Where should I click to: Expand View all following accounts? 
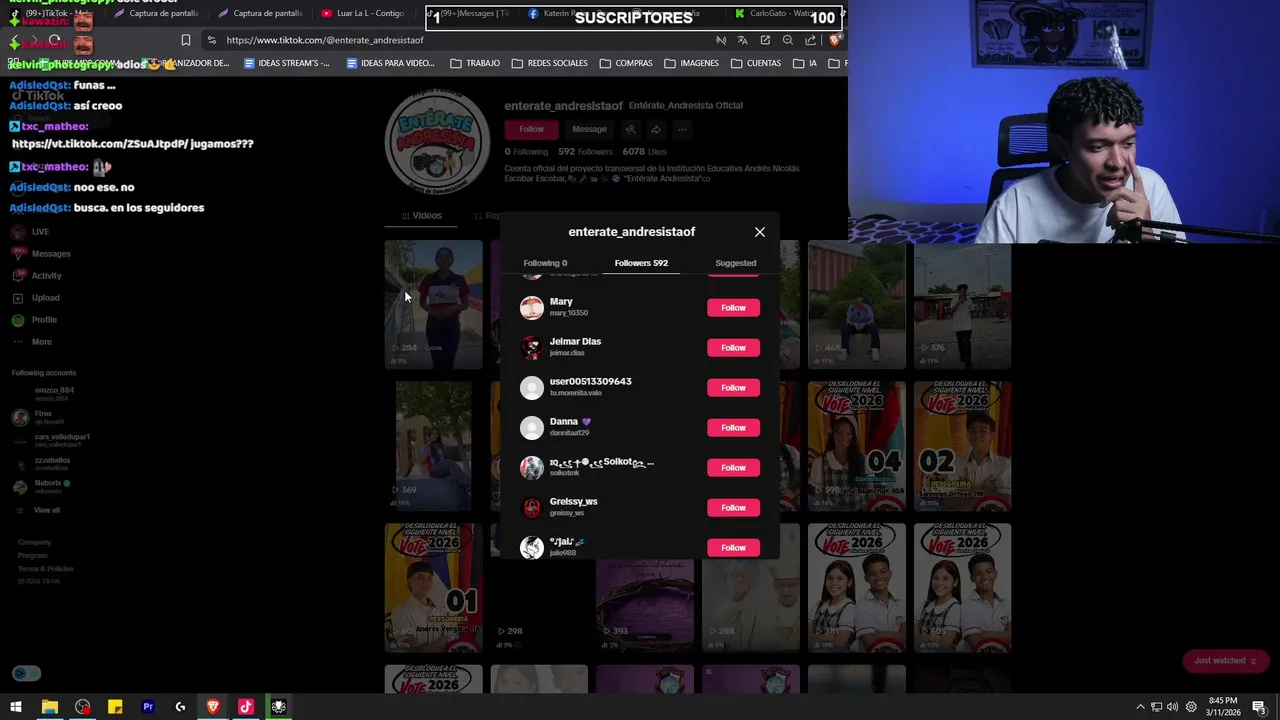tap(38, 510)
